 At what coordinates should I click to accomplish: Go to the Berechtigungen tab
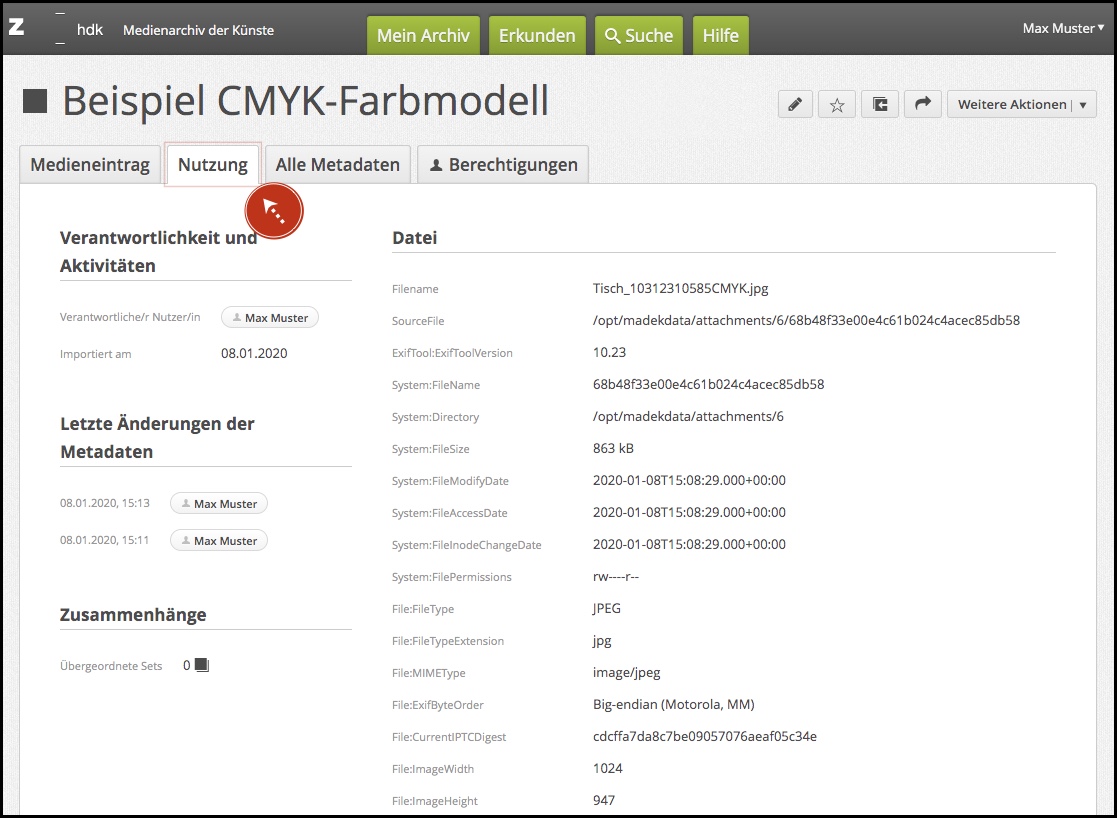point(503,165)
